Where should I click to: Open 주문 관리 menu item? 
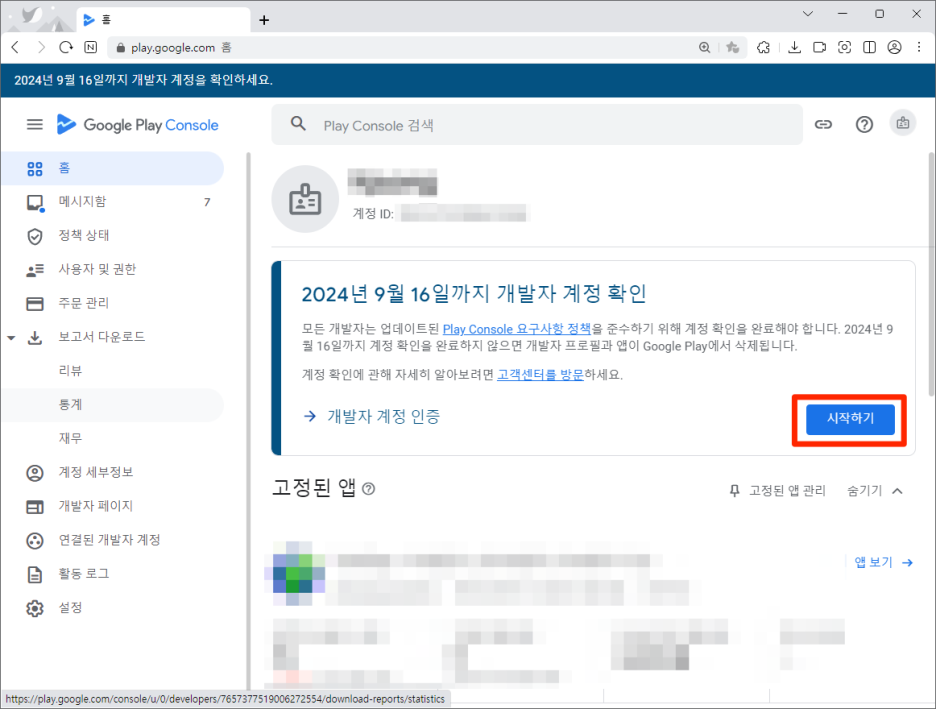click(113, 303)
